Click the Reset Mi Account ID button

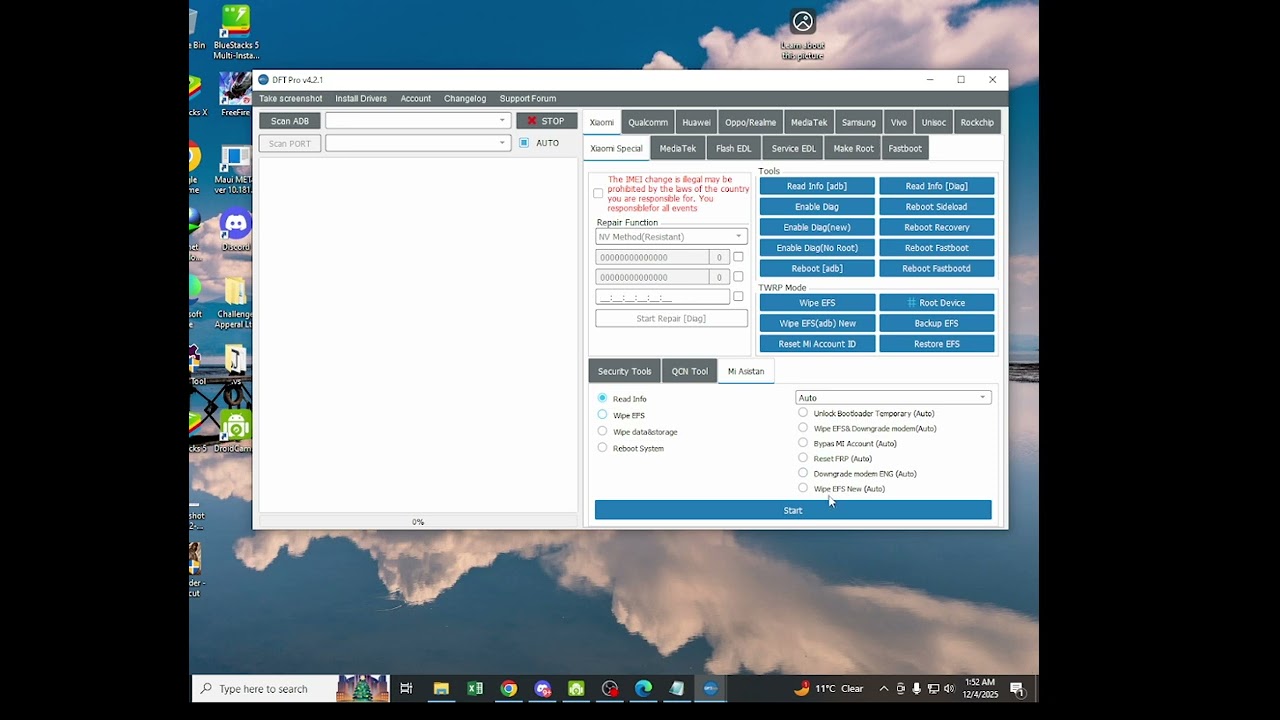pos(817,344)
